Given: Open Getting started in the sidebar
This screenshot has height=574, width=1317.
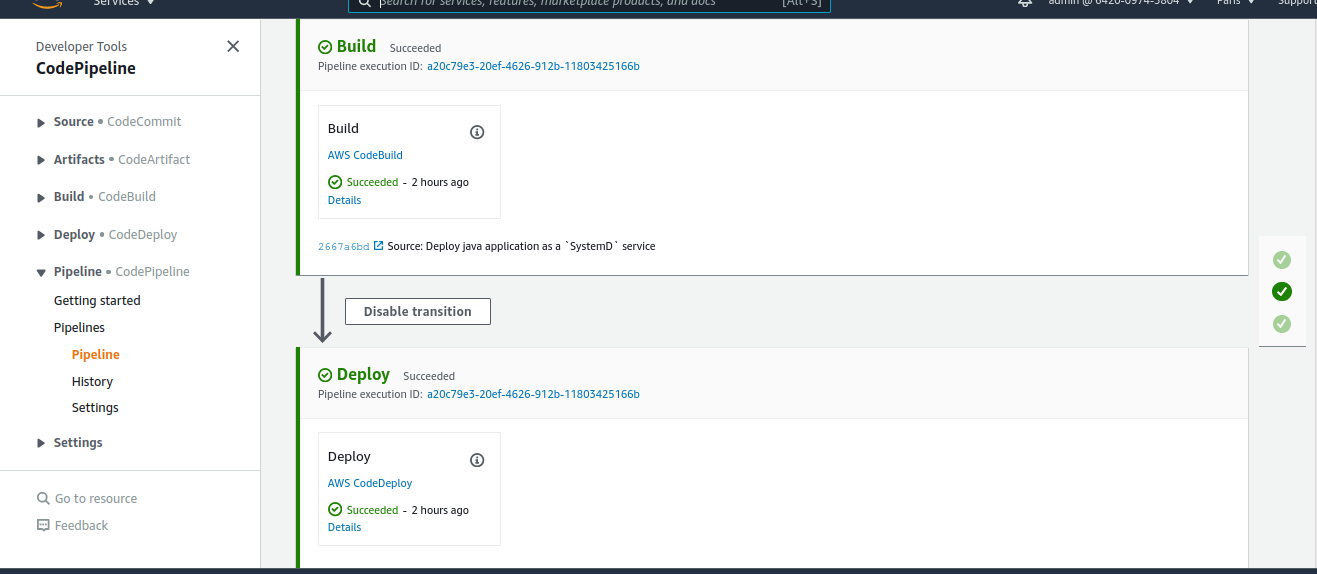Looking at the screenshot, I should click(97, 300).
